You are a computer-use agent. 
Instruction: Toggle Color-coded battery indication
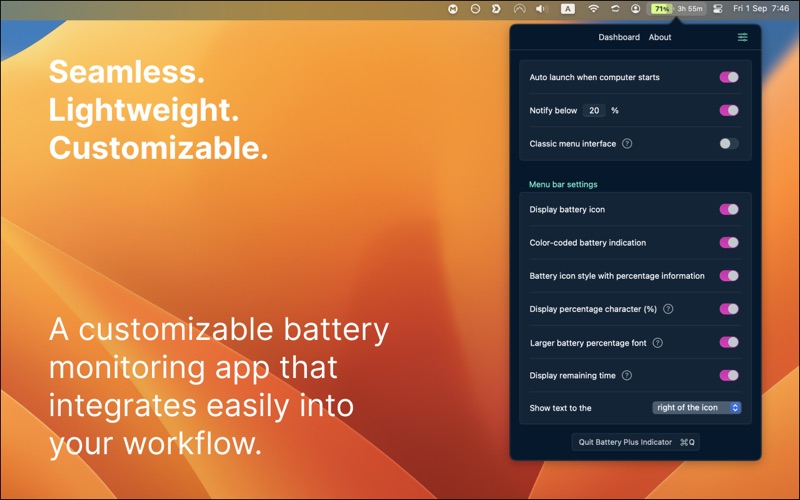click(x=729, y=243)
